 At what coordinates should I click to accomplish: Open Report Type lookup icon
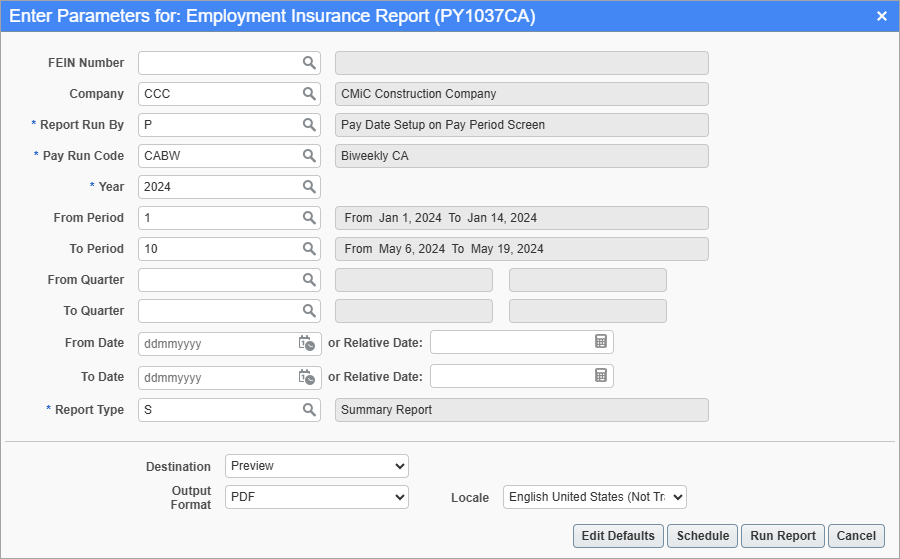[309, 410]
